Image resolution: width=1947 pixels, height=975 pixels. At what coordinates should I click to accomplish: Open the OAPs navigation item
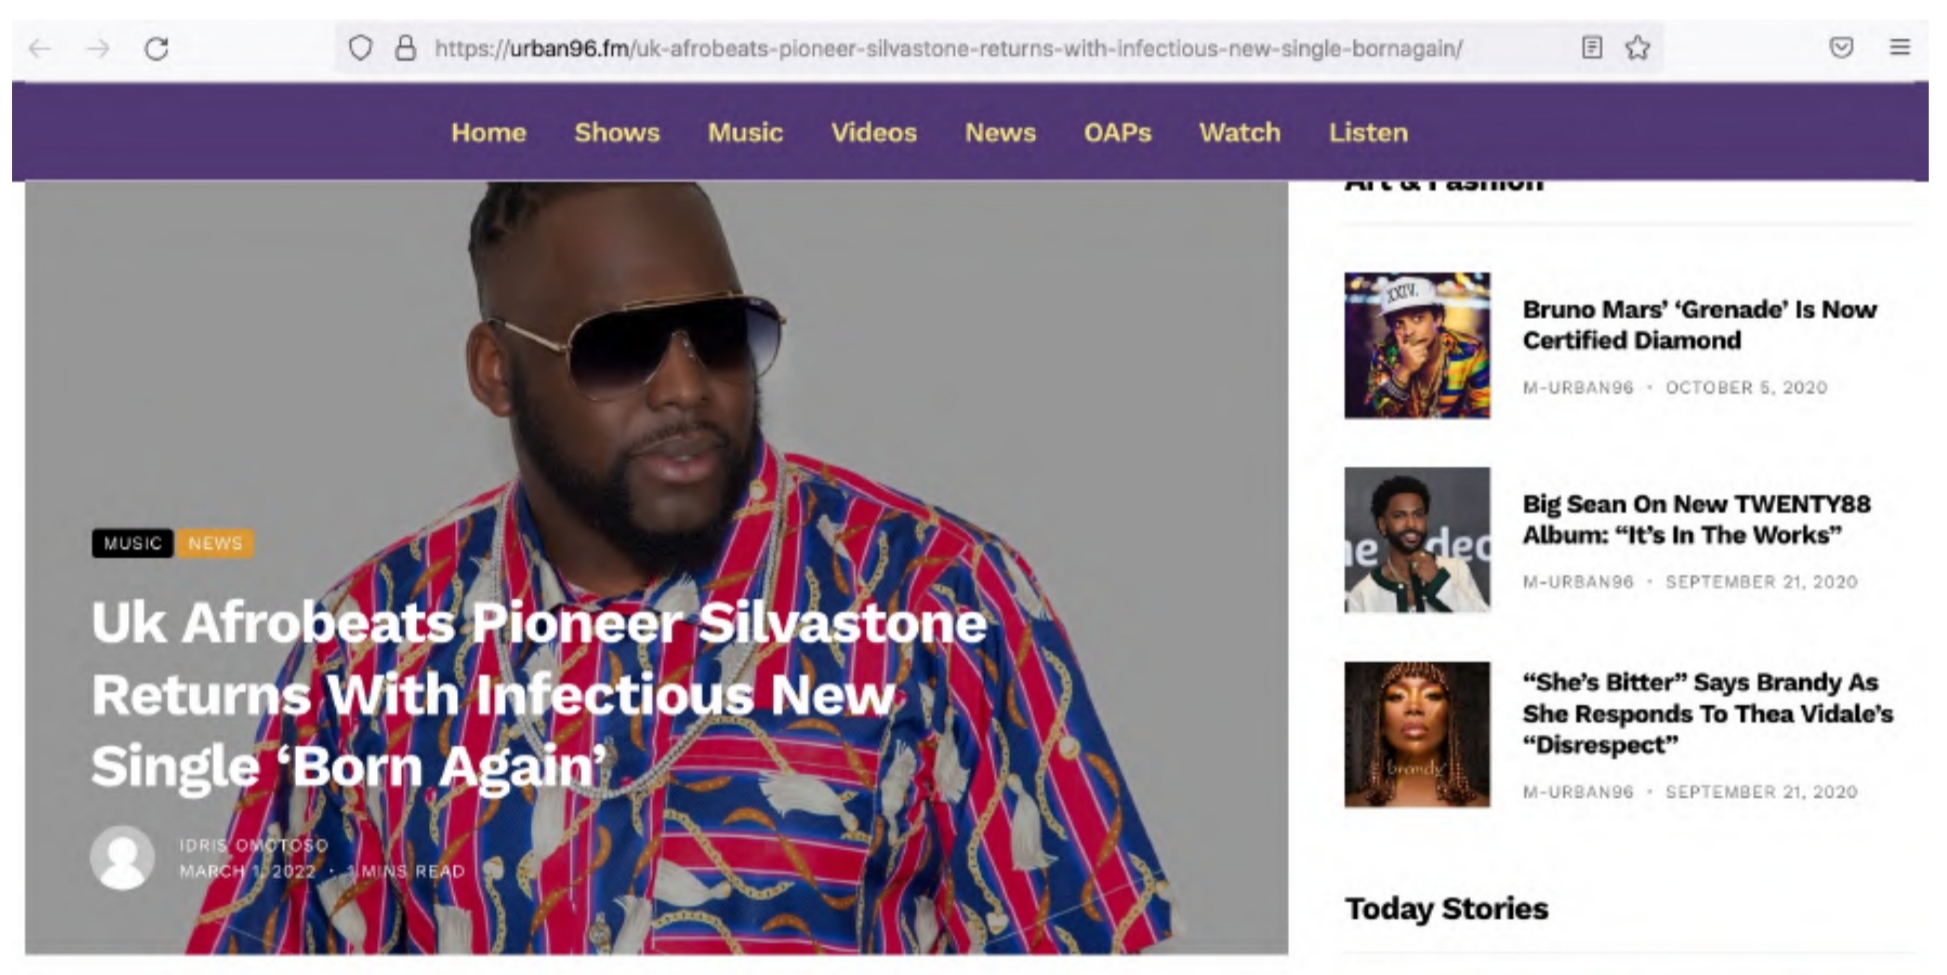click(1117, 132)
